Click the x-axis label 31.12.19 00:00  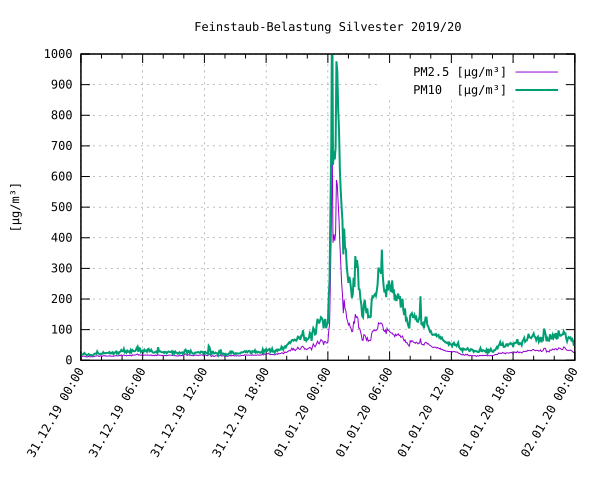[x=55, y=412]
